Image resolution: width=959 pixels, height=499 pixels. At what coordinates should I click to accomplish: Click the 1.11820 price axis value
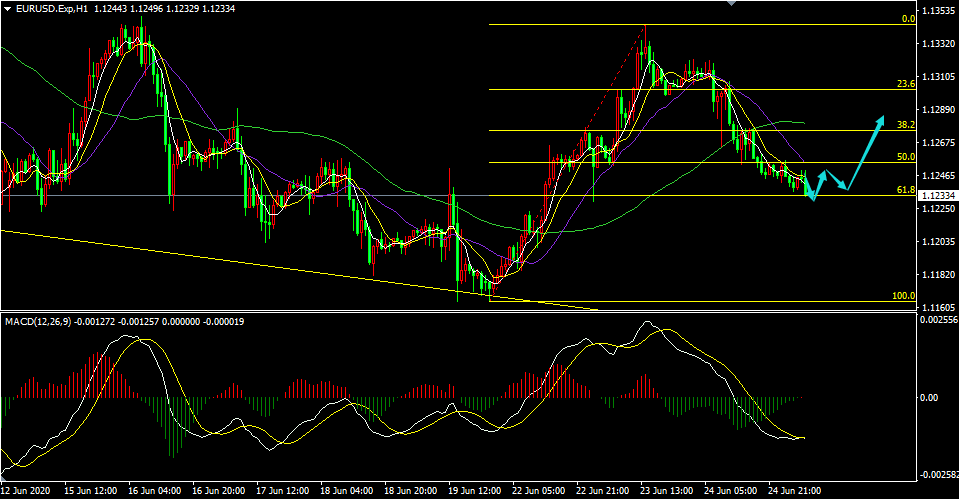pyautogui.click(x=936, y=275)
